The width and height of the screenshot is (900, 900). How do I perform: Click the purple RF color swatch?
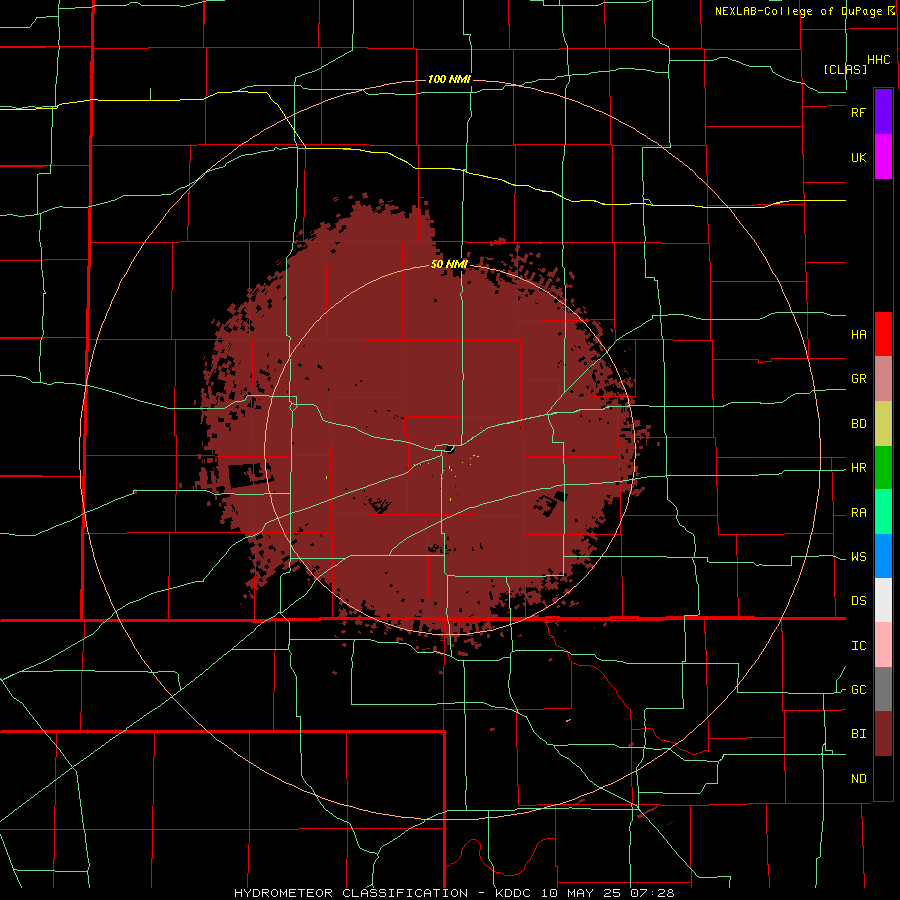(x=883, y=112)
